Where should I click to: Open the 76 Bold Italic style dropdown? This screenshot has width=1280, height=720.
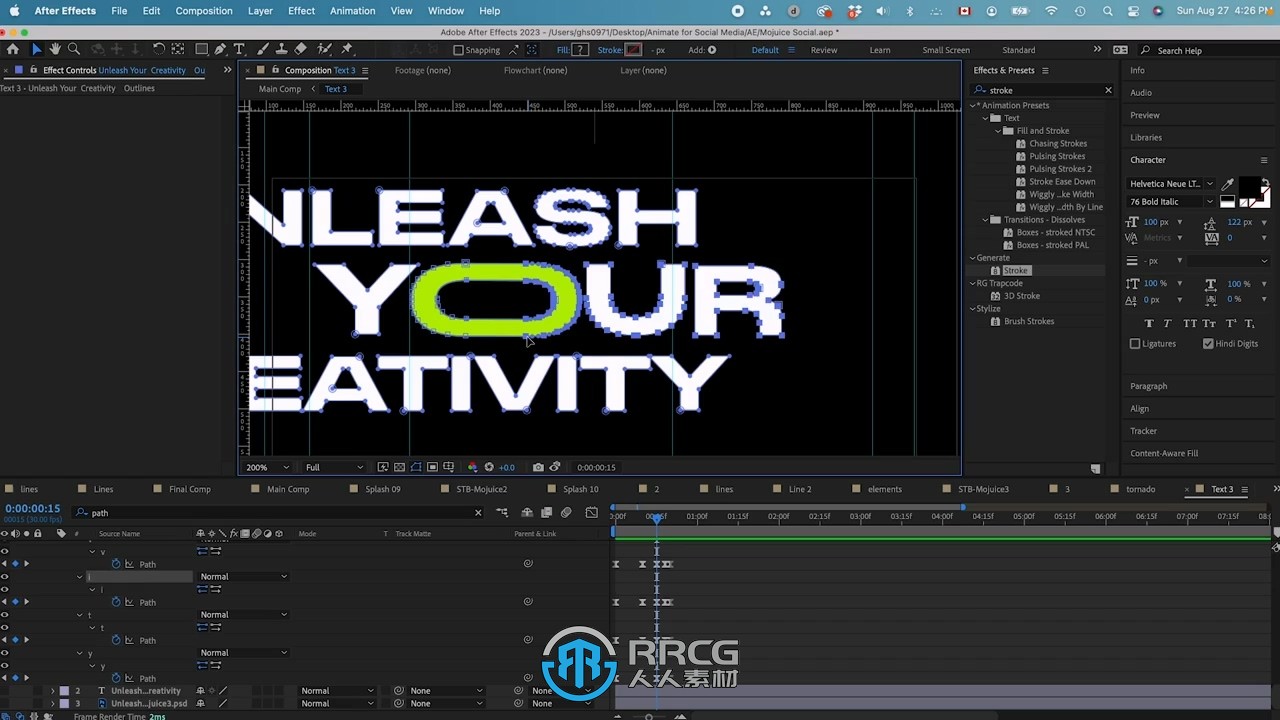point(1170,202)
